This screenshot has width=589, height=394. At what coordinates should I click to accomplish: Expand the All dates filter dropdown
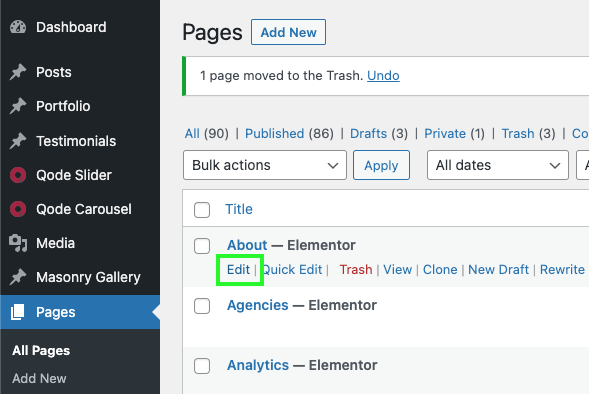pos(498,165)
